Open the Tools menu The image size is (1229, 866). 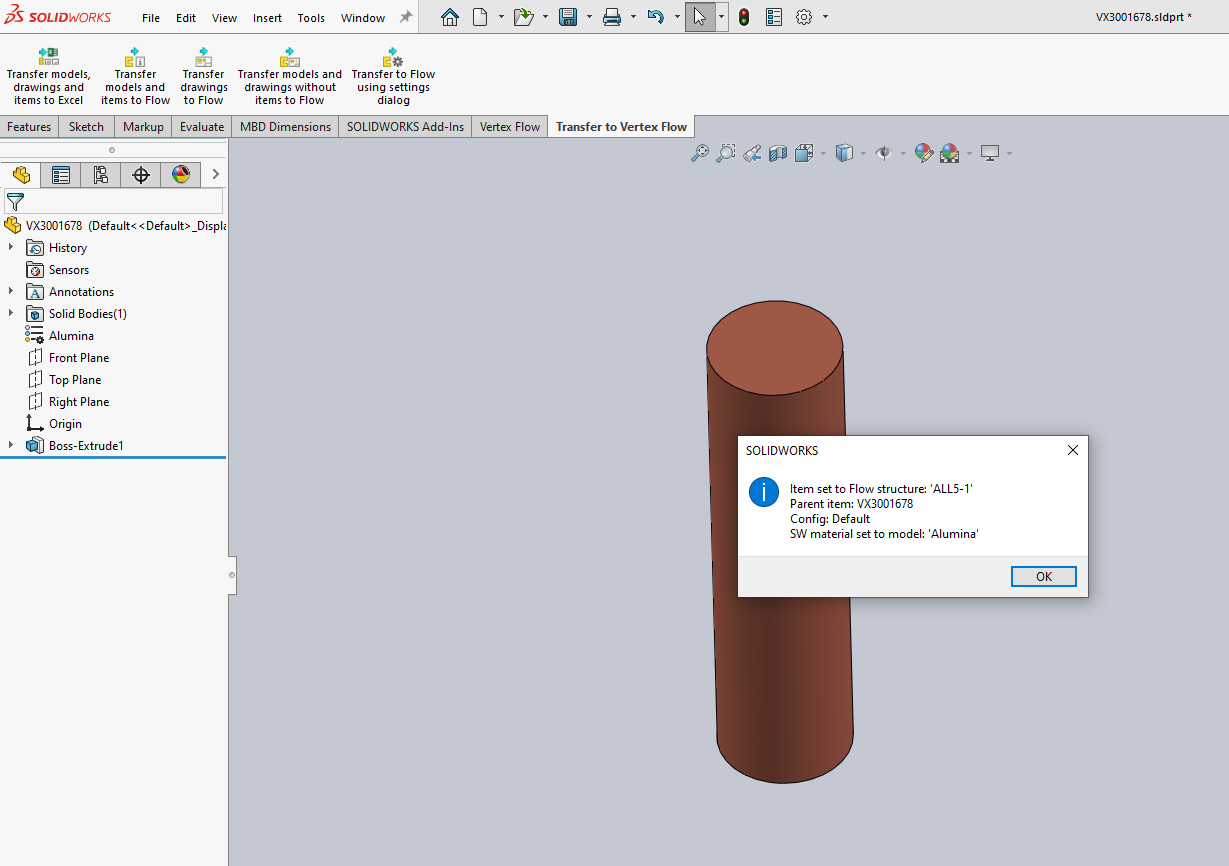311,18
